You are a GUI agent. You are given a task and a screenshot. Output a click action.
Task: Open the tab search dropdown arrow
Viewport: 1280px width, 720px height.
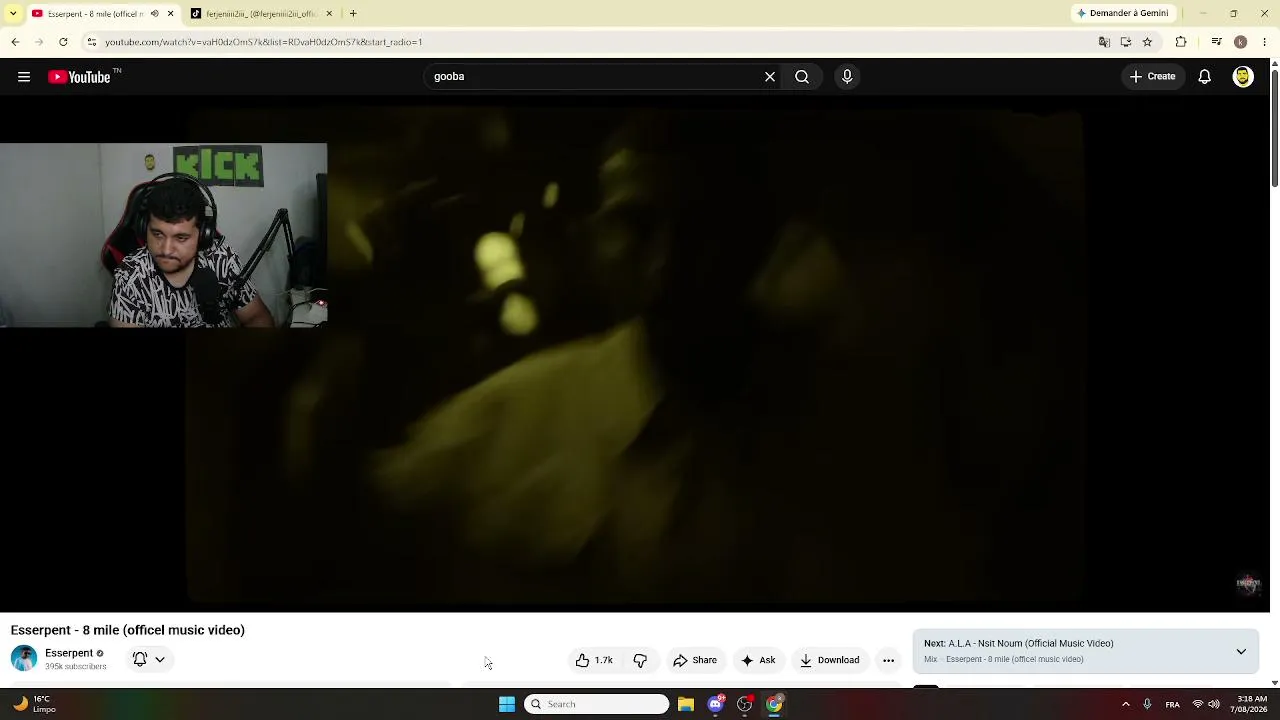[x=13, y=14]
